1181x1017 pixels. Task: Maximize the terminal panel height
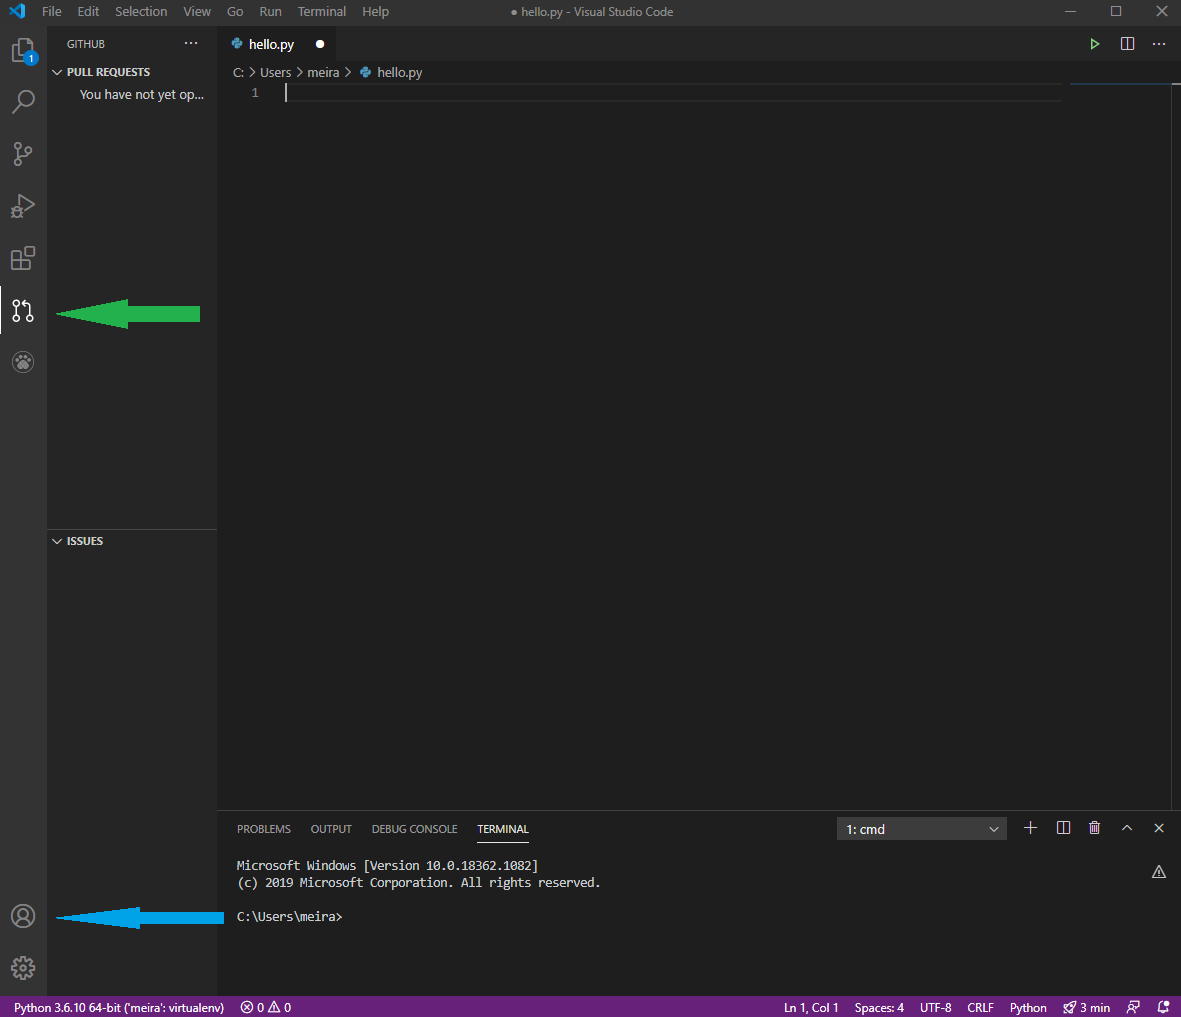pyautogui.click(x=1127, y=828)
